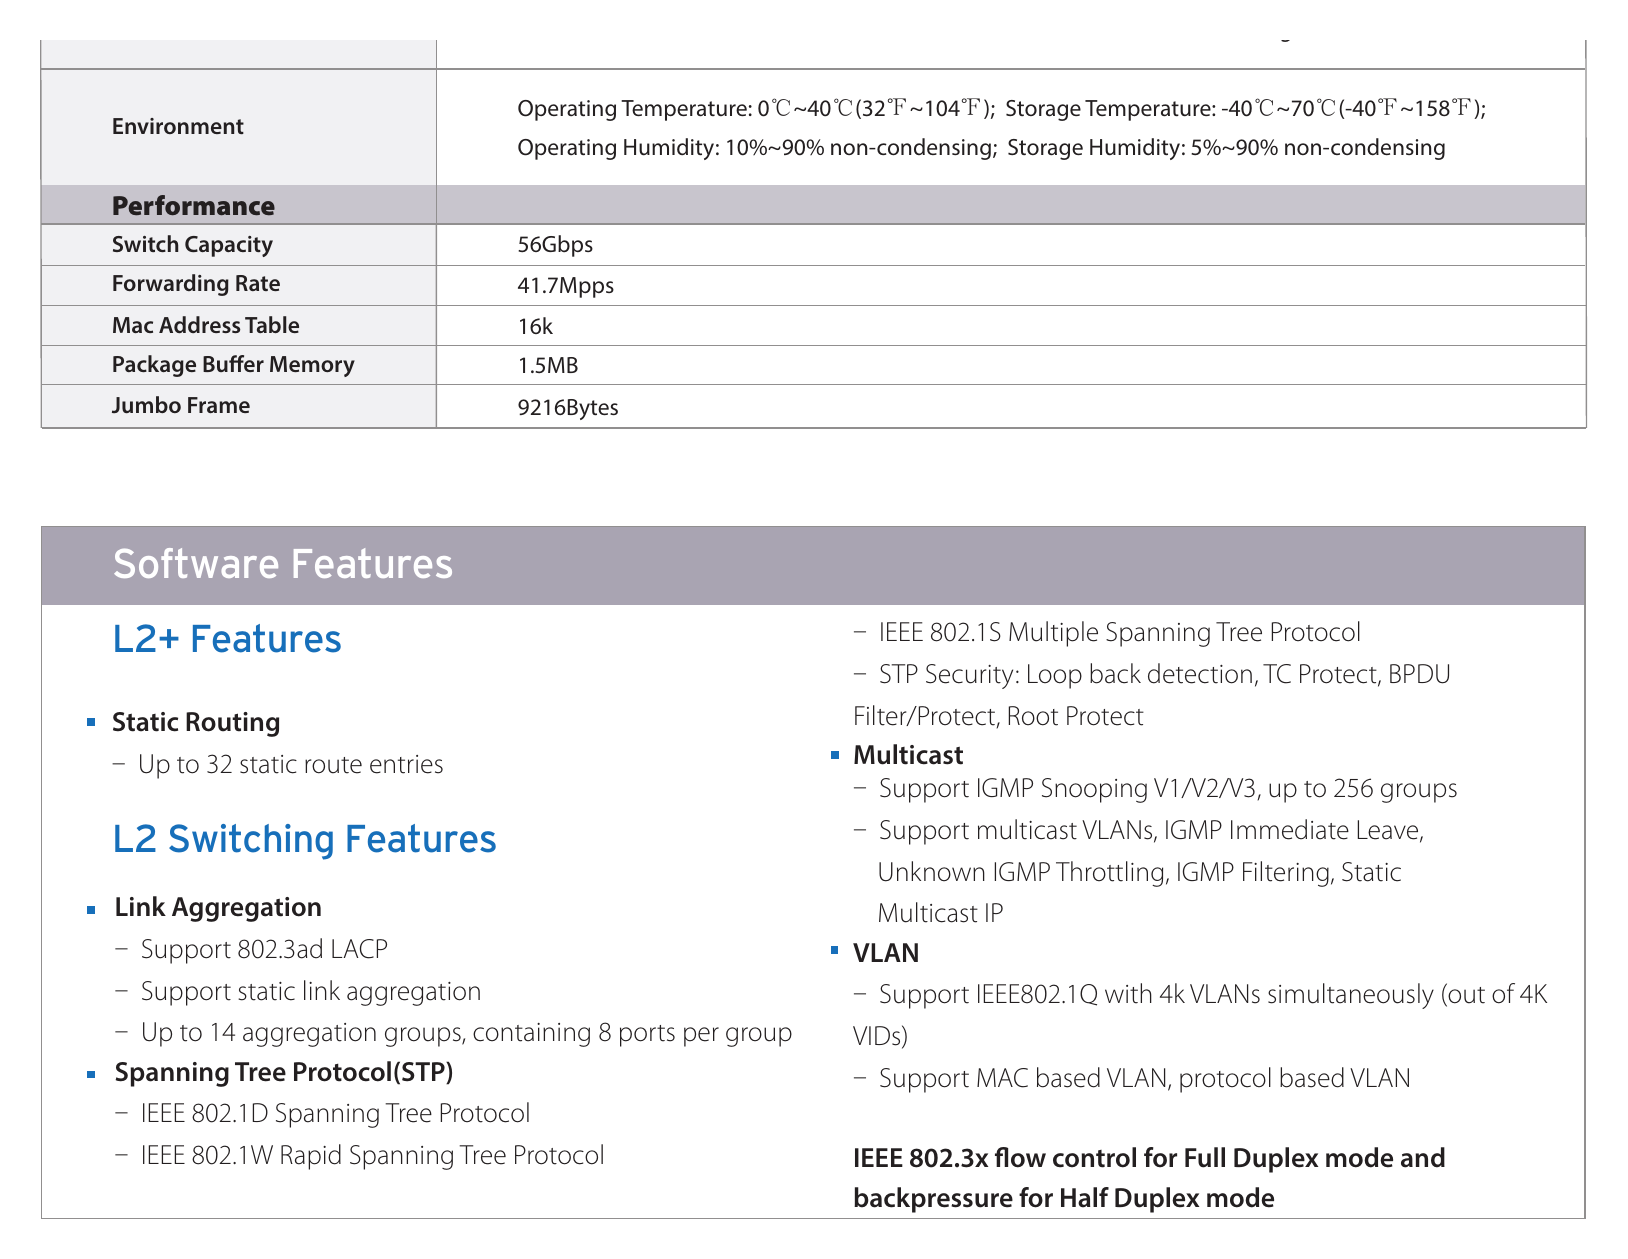Click the 56Gbps switch capacity value
Screen dimensions: 1628x1259
(555, 245)
